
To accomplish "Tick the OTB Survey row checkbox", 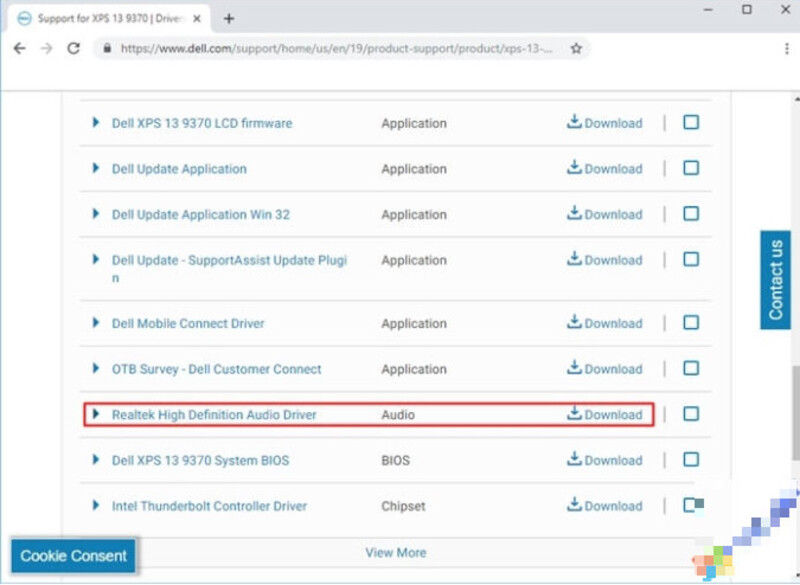I will [x=691, y=368].
